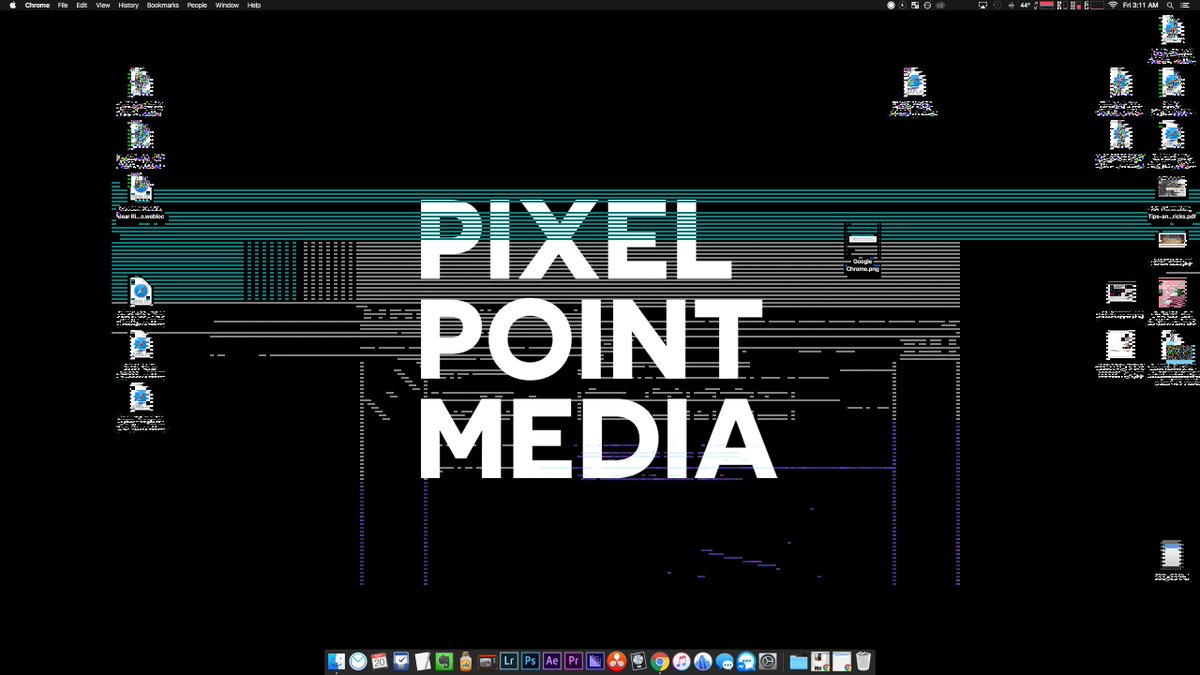1200x675 pixels.
Task: Launch the clock app in the dock
Action: [x=357, y=661]
